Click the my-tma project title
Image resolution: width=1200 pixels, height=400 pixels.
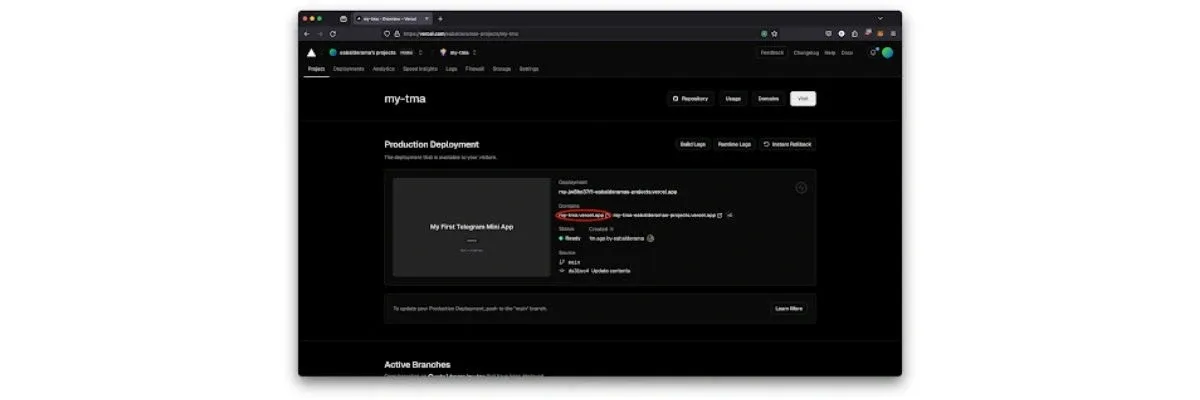tap(405, 99)
